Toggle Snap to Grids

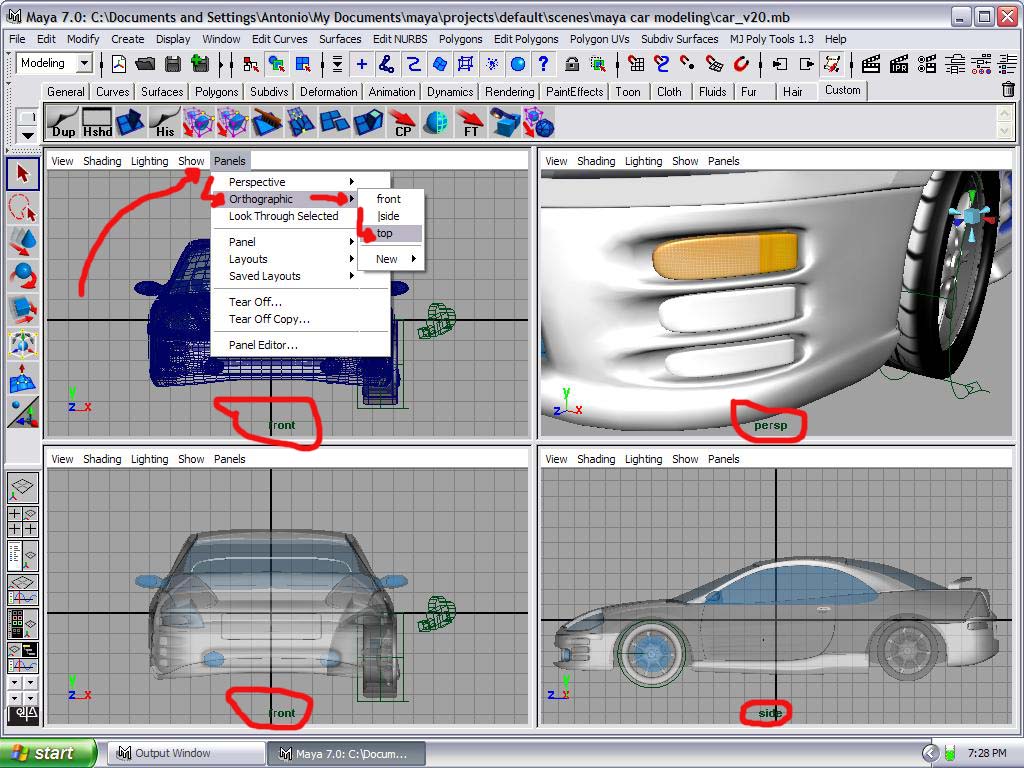pyautogui.click(x=636, y=64)
